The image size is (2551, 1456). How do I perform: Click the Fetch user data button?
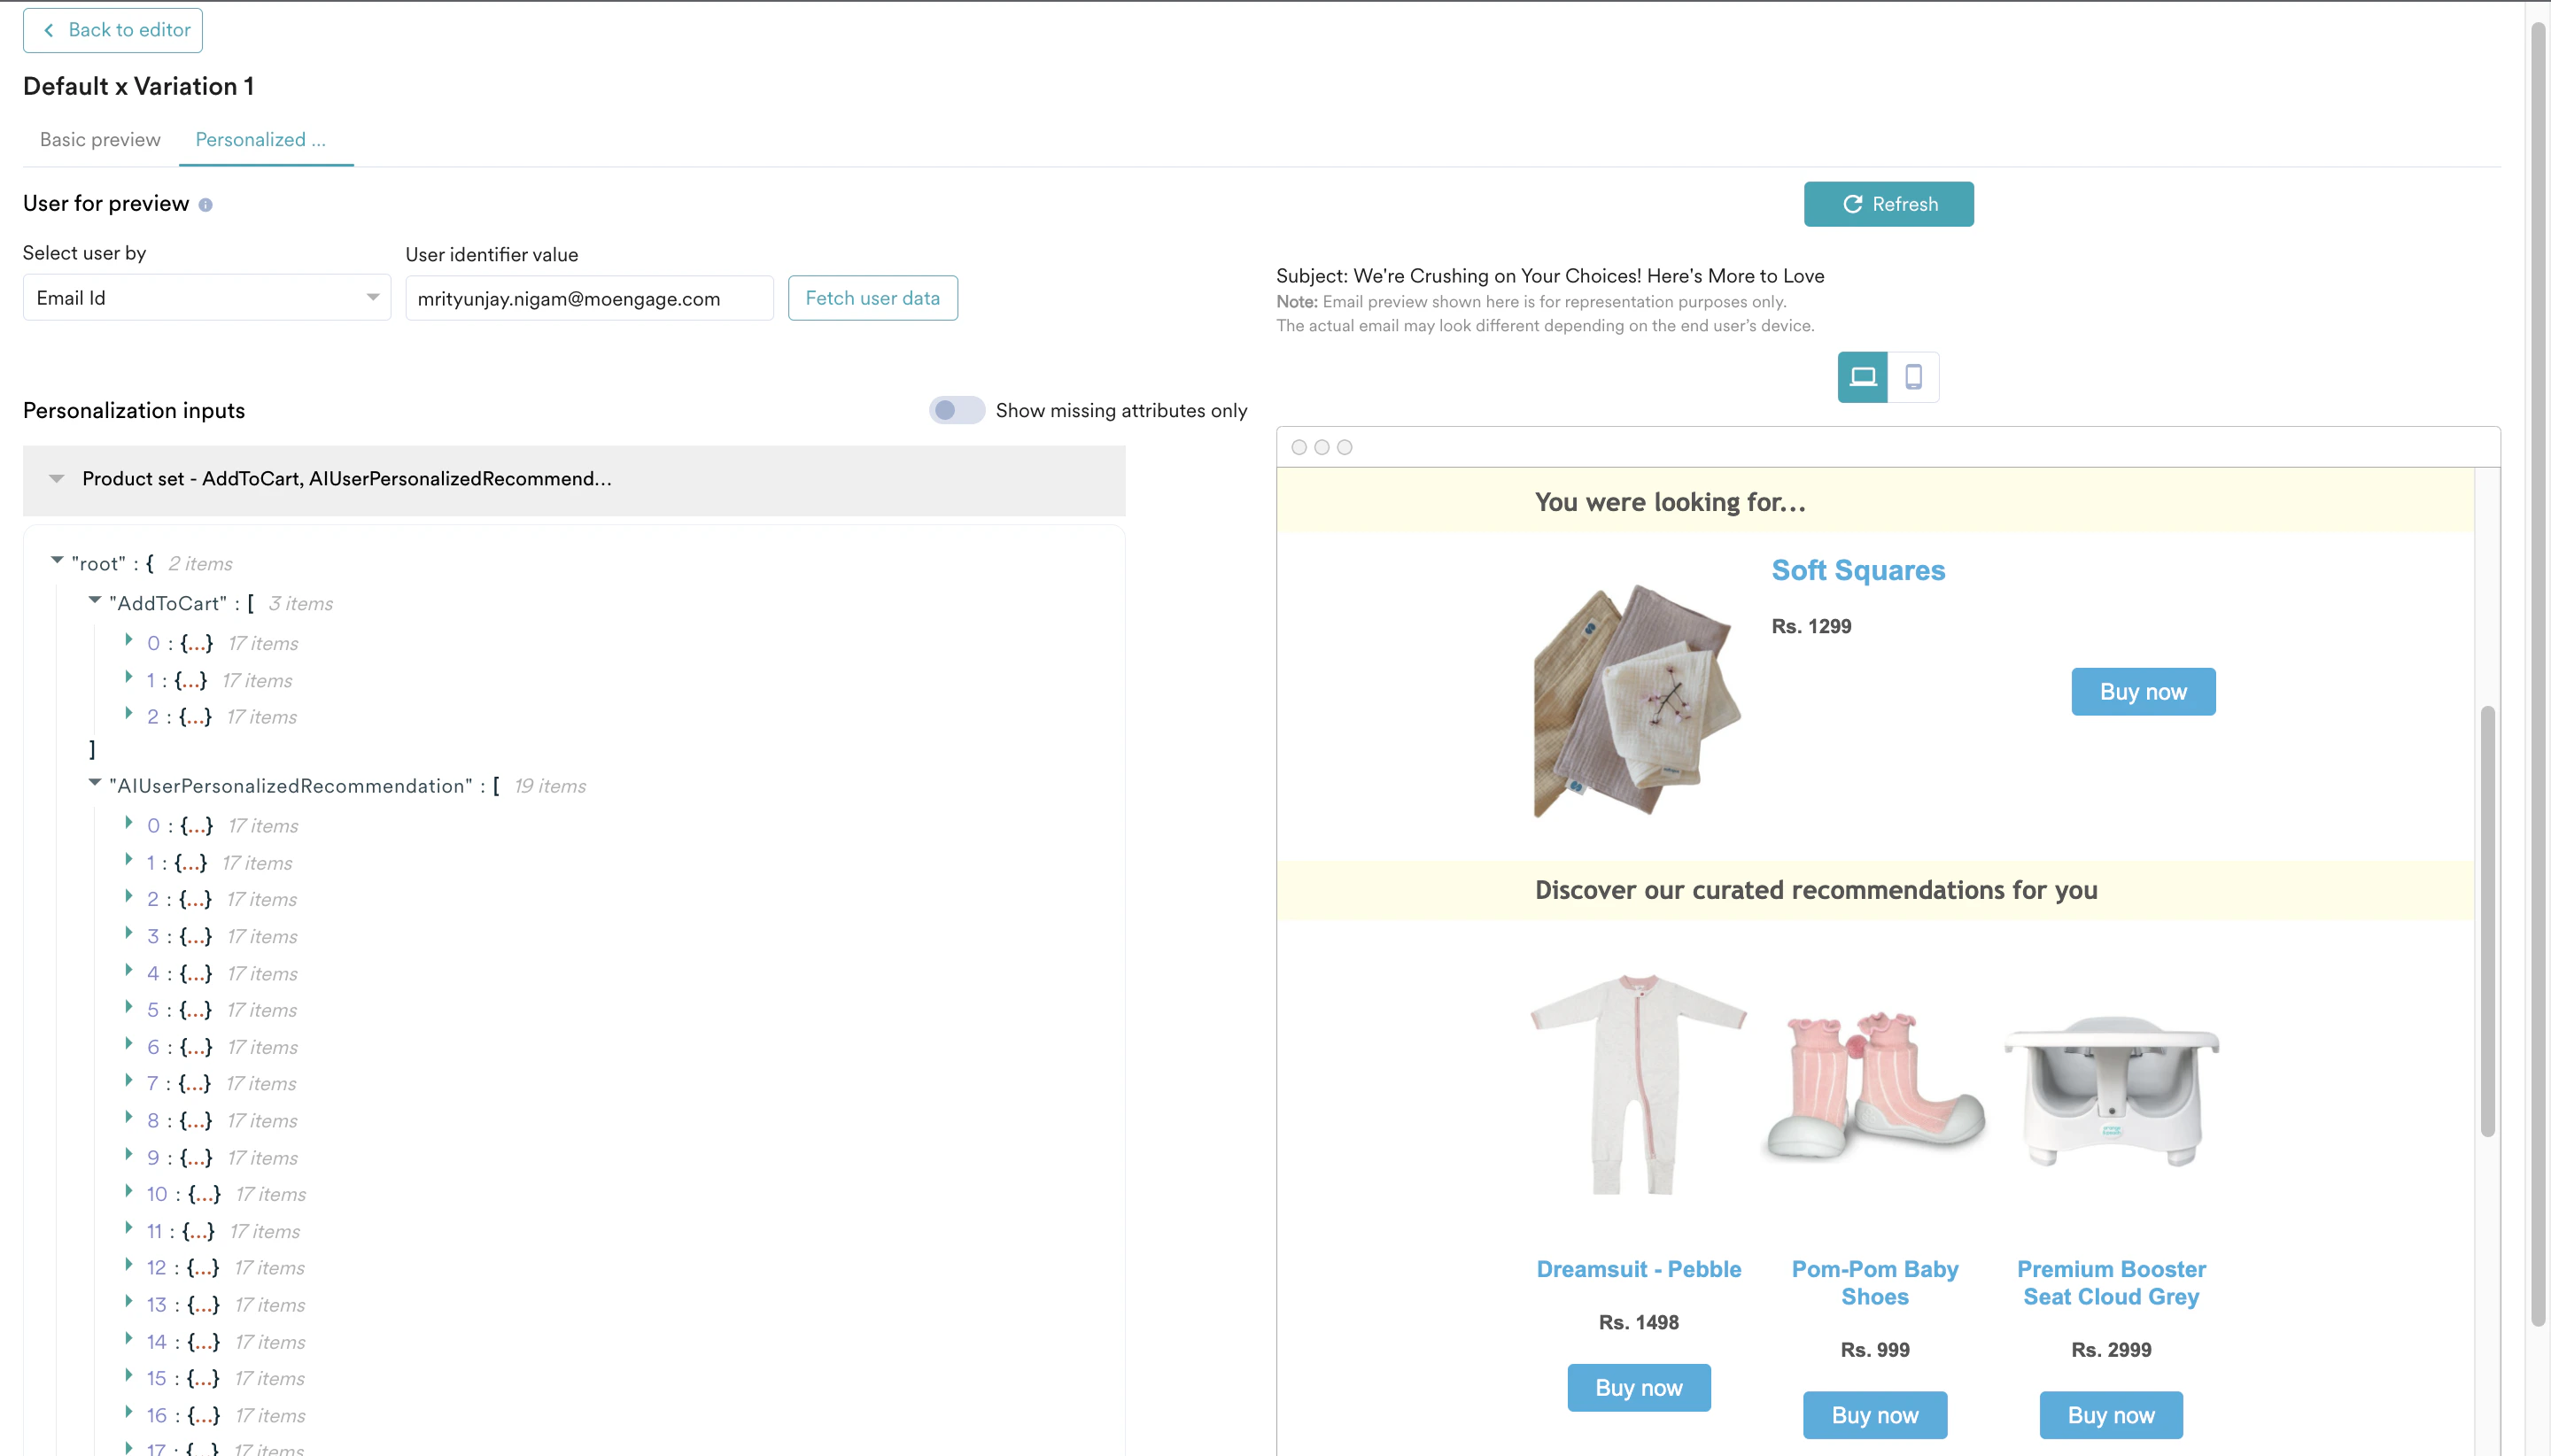(872, 298)
